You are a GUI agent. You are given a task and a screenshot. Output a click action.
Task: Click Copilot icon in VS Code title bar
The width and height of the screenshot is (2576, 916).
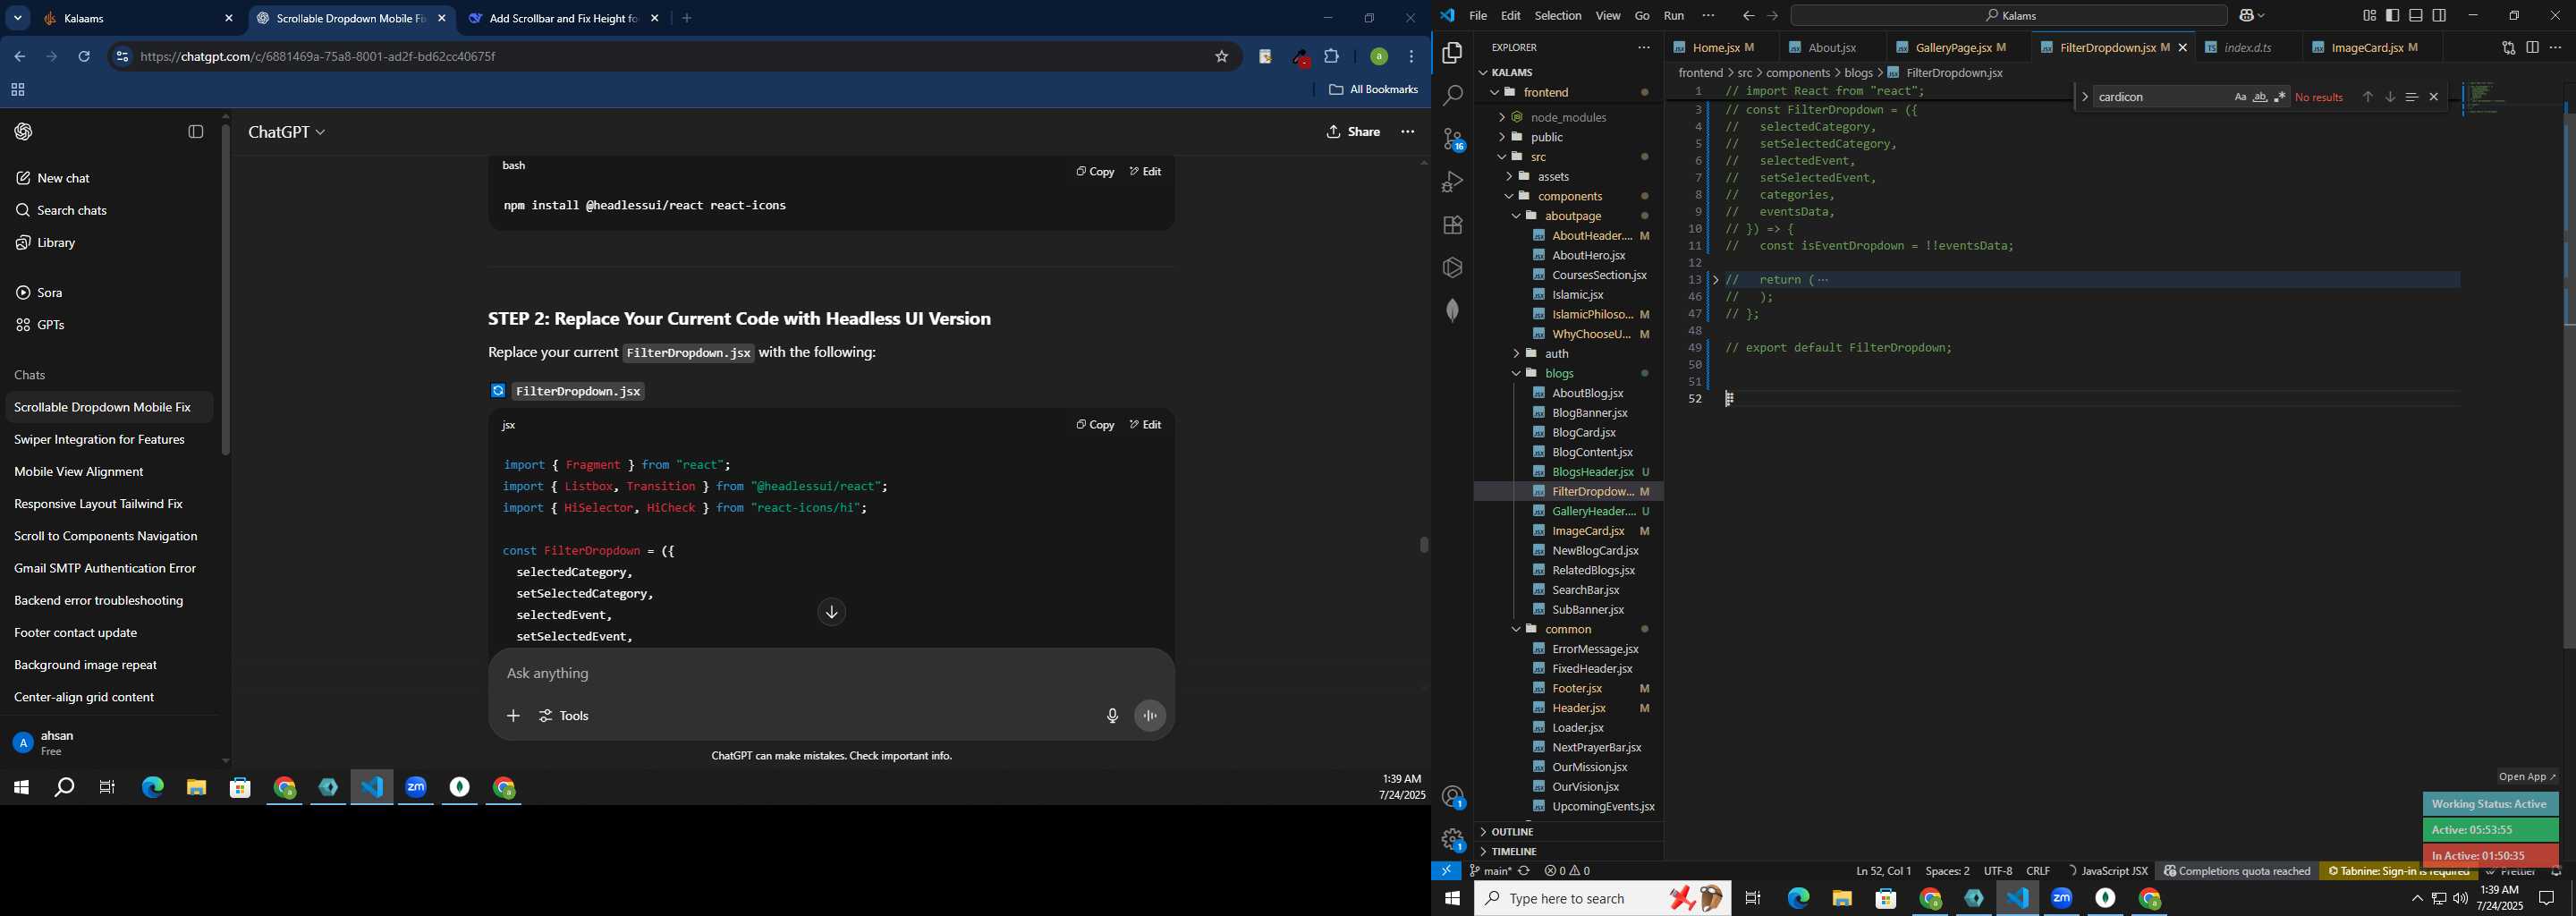tap(2247, 16)
